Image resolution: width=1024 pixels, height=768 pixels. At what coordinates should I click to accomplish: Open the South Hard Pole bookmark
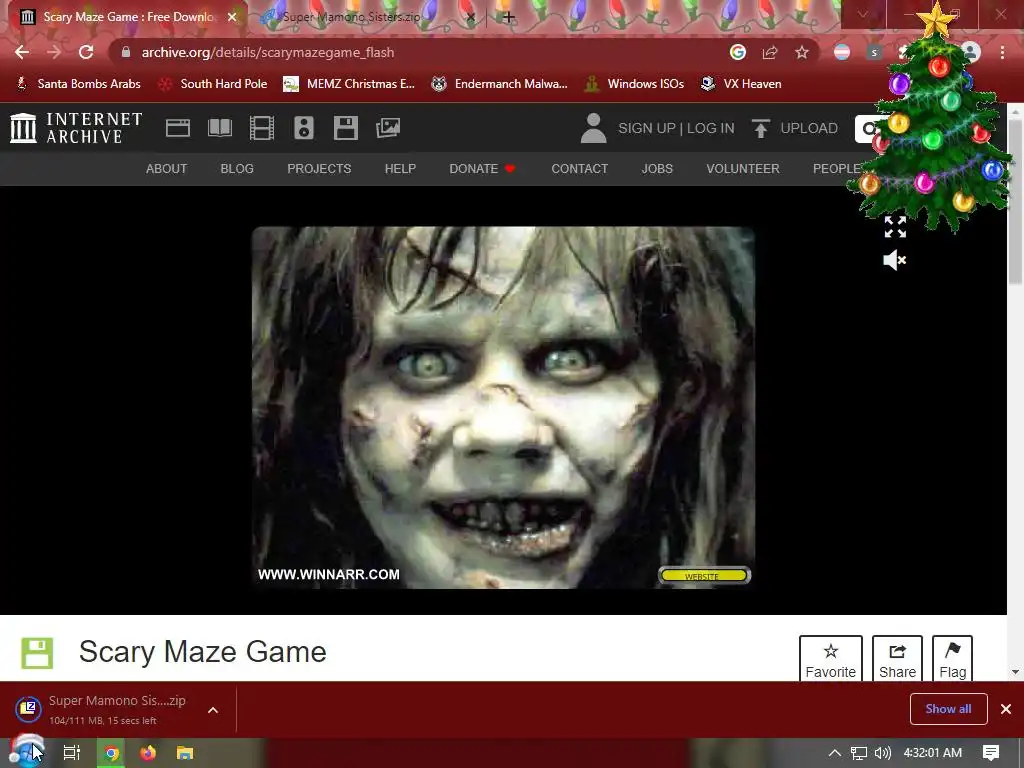214,84
